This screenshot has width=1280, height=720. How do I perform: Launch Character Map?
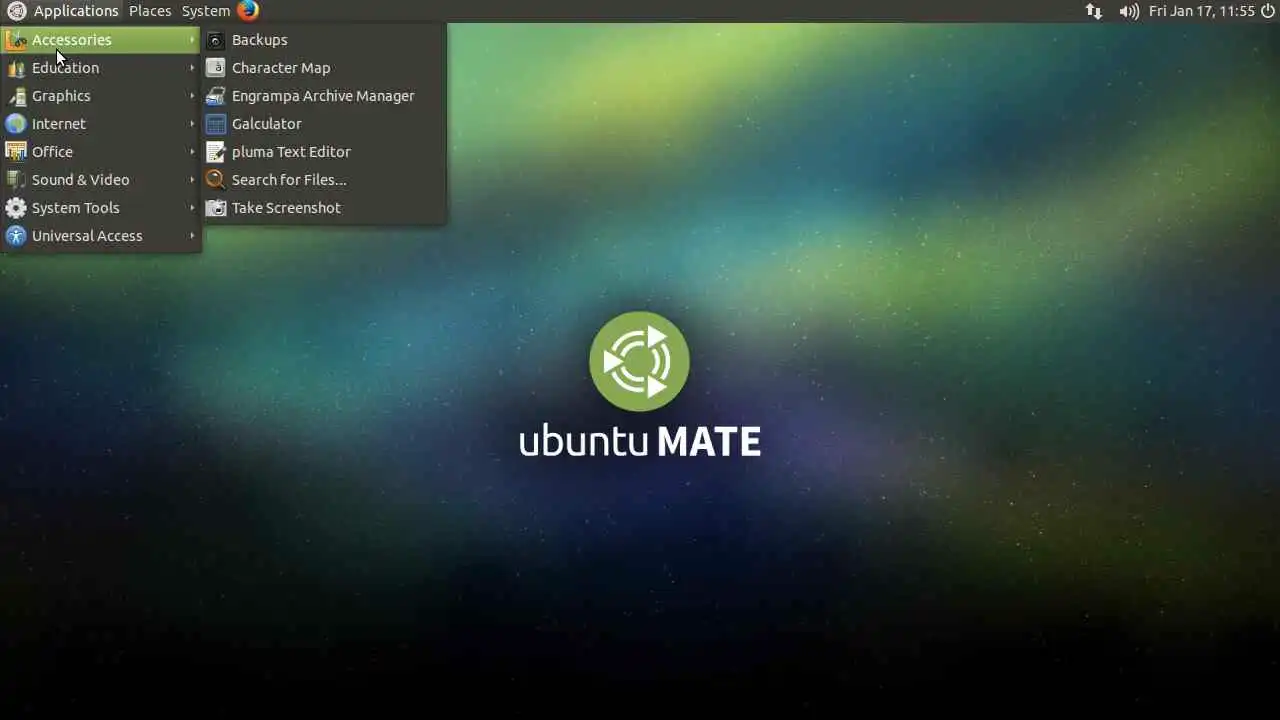(x=324, y=68)
